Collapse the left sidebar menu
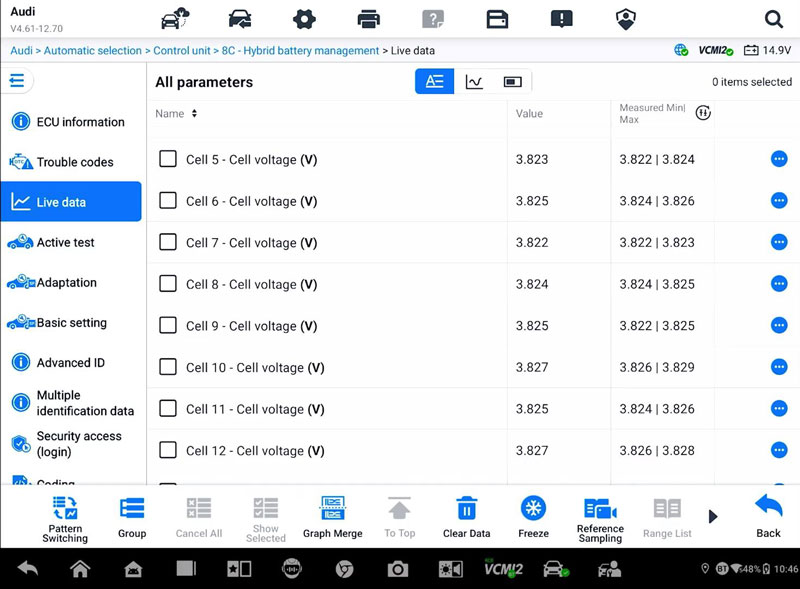The height and width of the screenshot is (589, 800). (x=17, y=81)
